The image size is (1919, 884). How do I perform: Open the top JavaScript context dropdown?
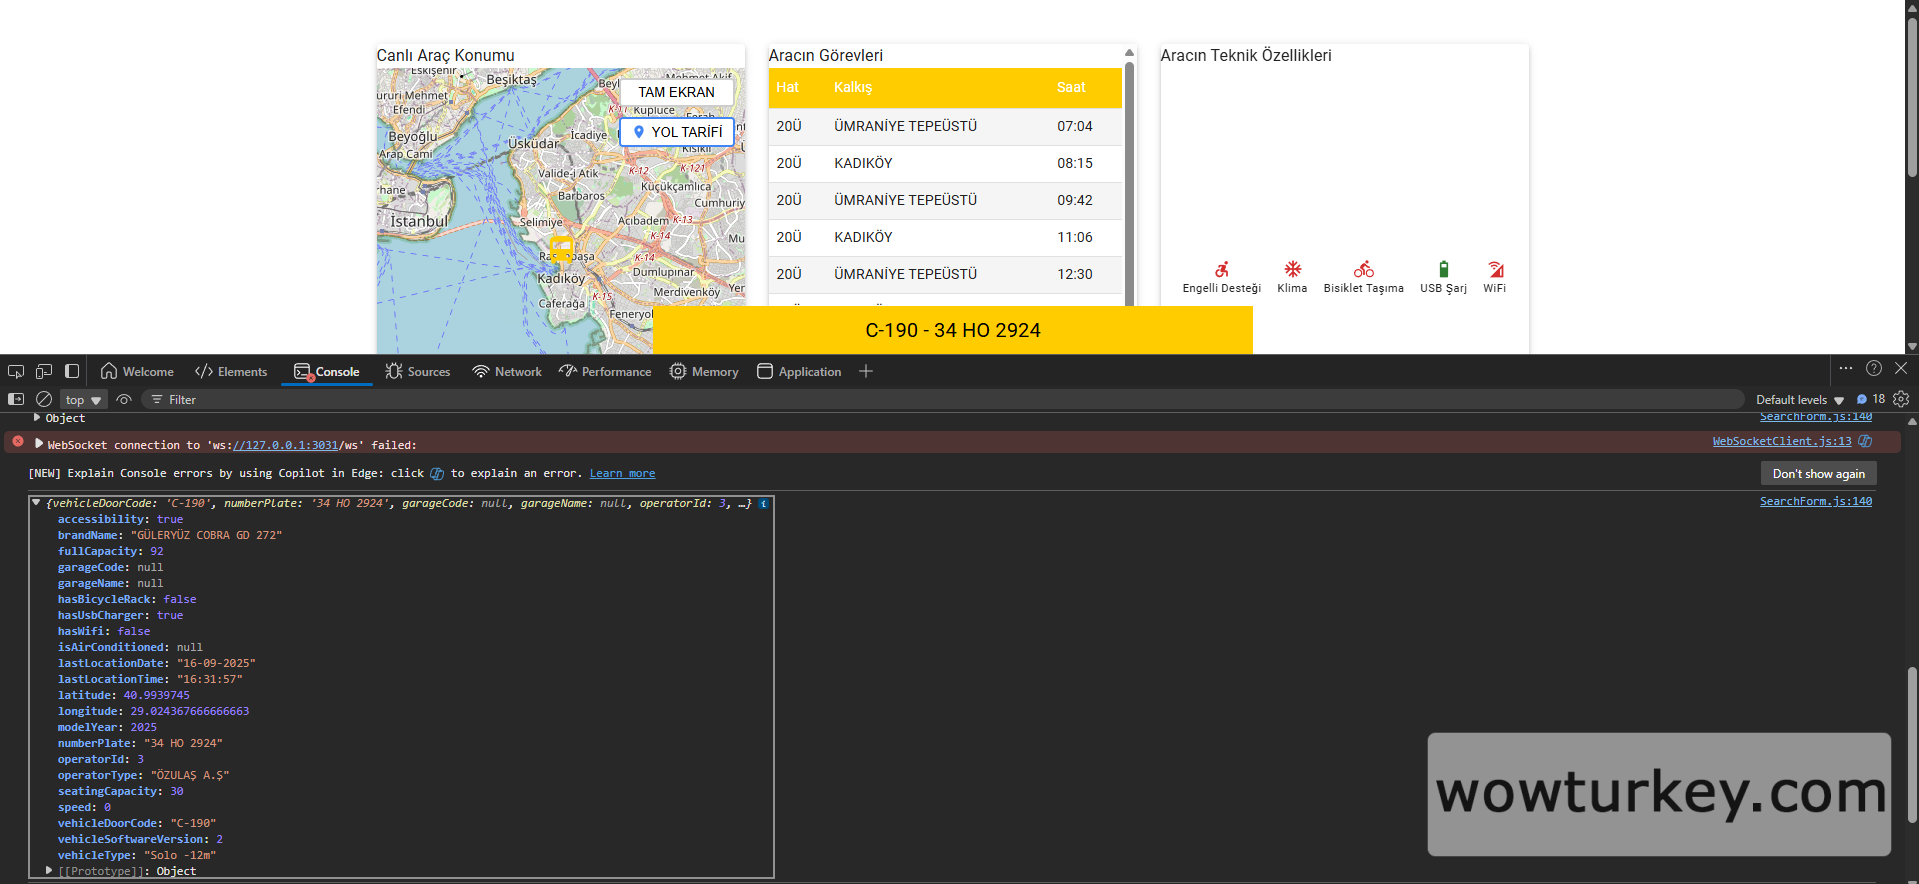(x=83, y=400)
